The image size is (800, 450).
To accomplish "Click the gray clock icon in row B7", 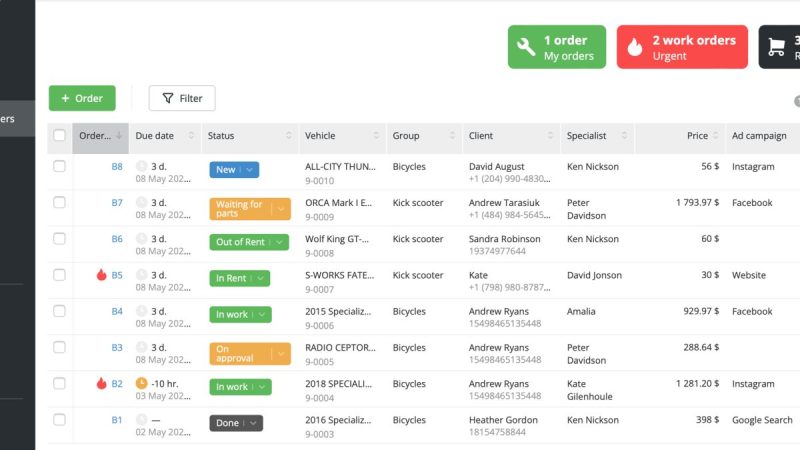I will coord(141,202).
